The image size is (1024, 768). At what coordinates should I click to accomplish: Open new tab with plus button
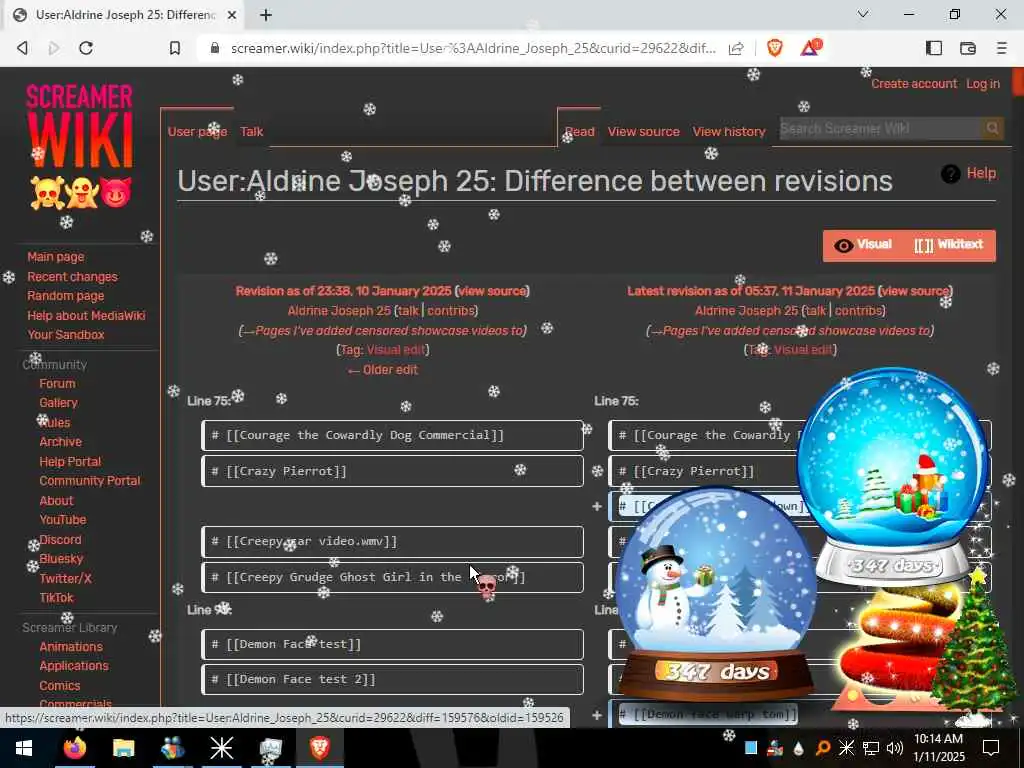[266, 15]
